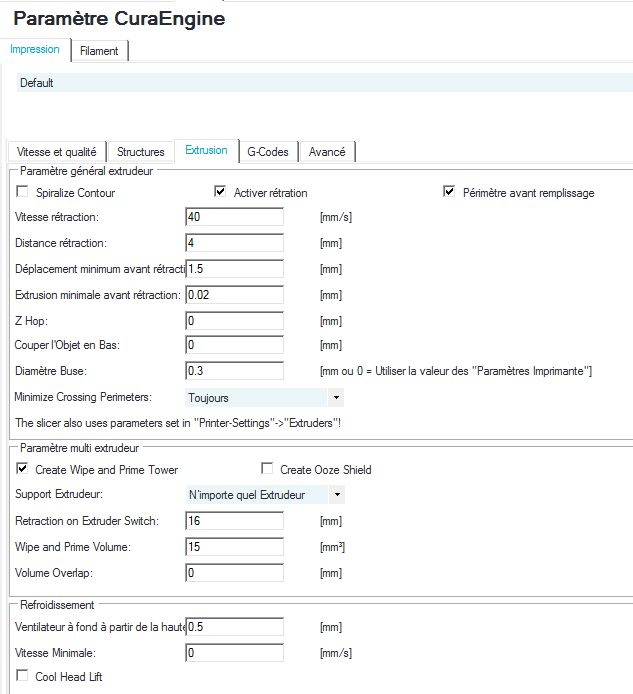633x694 pixels.
Task: Uncheck the Activer rétration checkbox
Action: 220,192
